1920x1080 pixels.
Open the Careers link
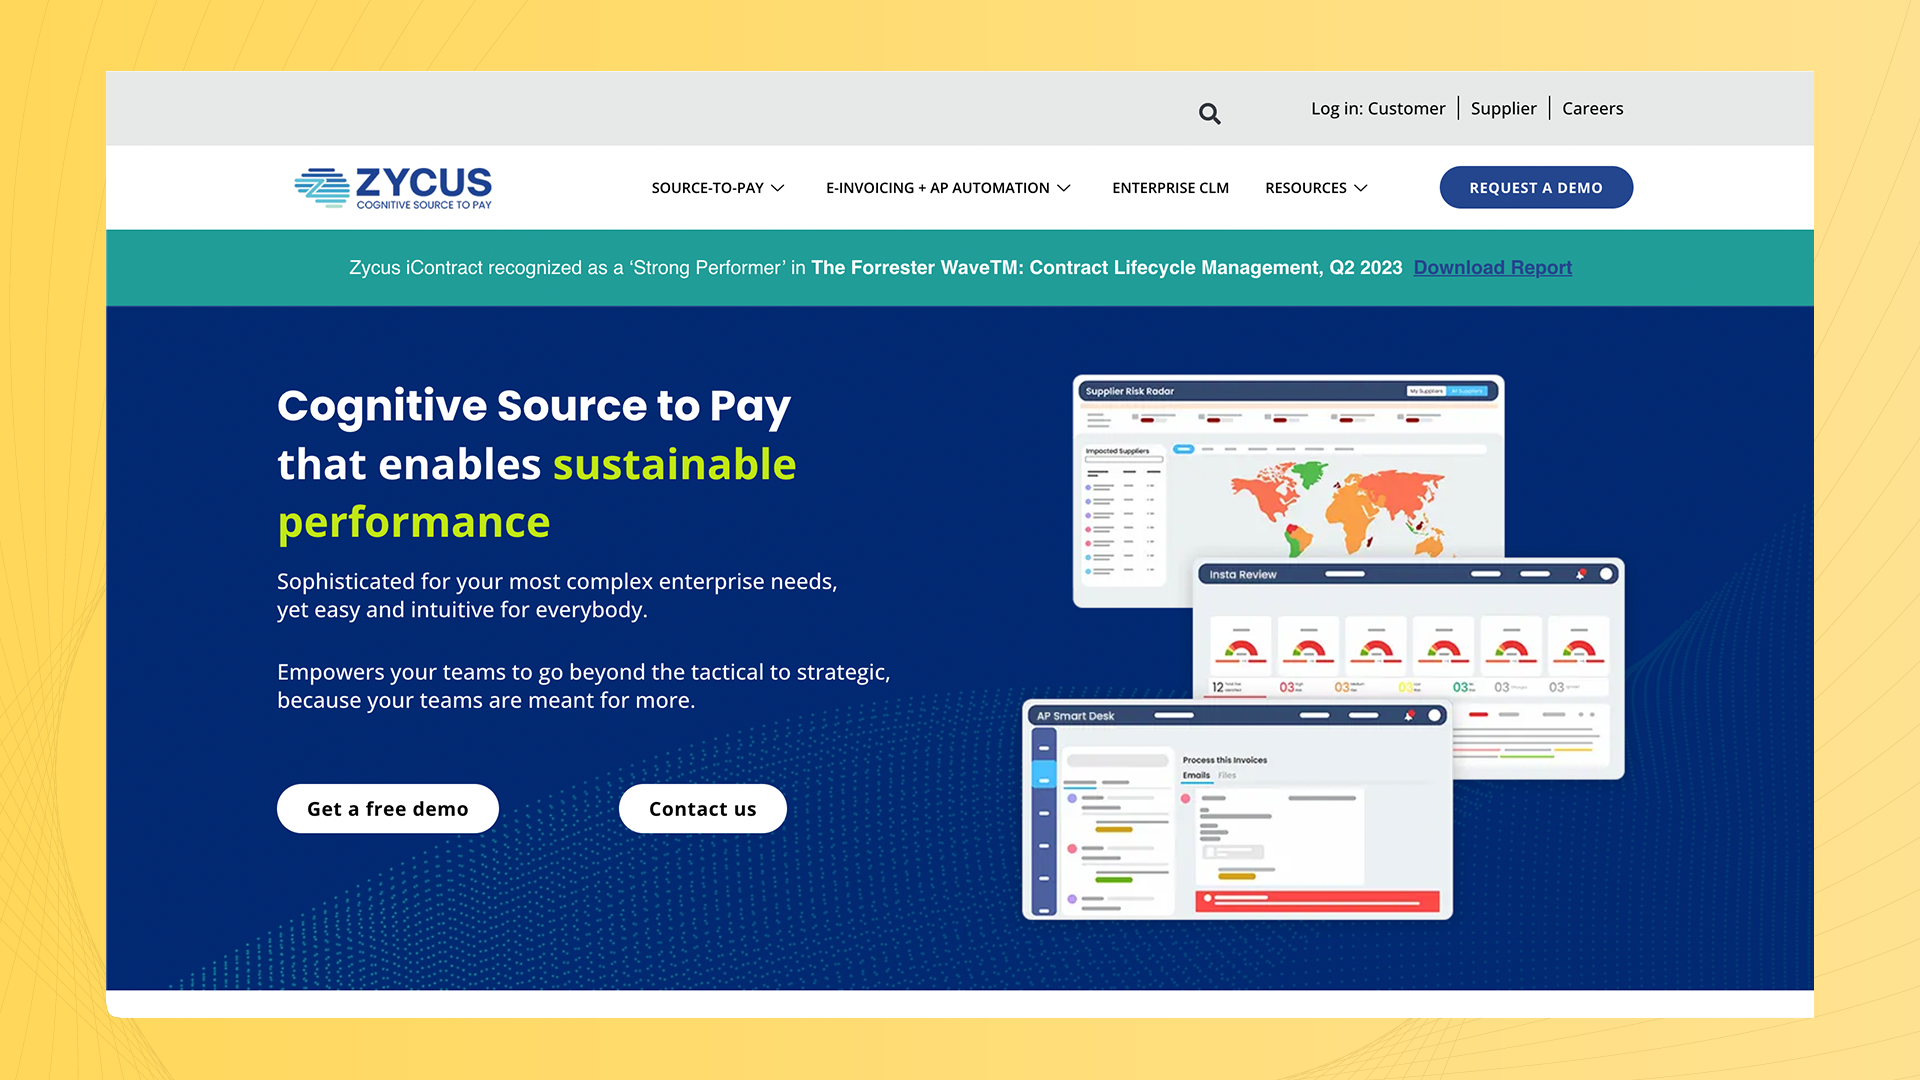click(1592, 108)
